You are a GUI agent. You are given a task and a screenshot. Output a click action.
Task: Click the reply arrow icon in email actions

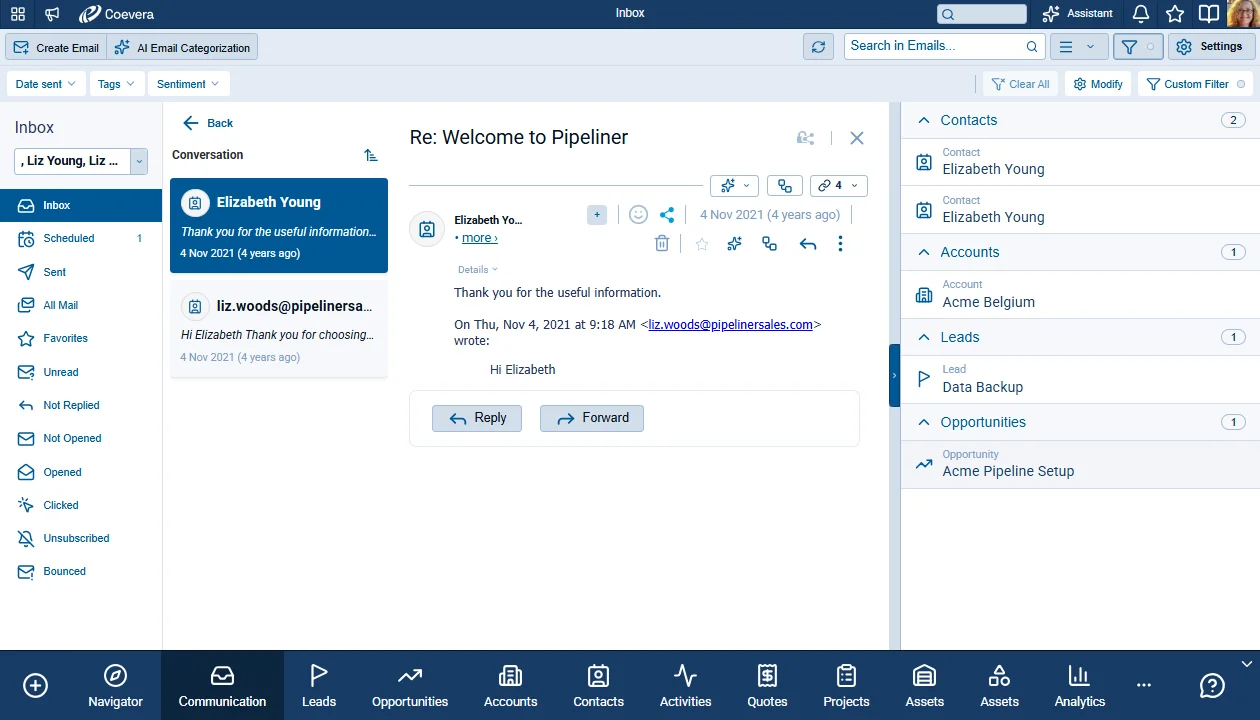[x=808, y=243]
